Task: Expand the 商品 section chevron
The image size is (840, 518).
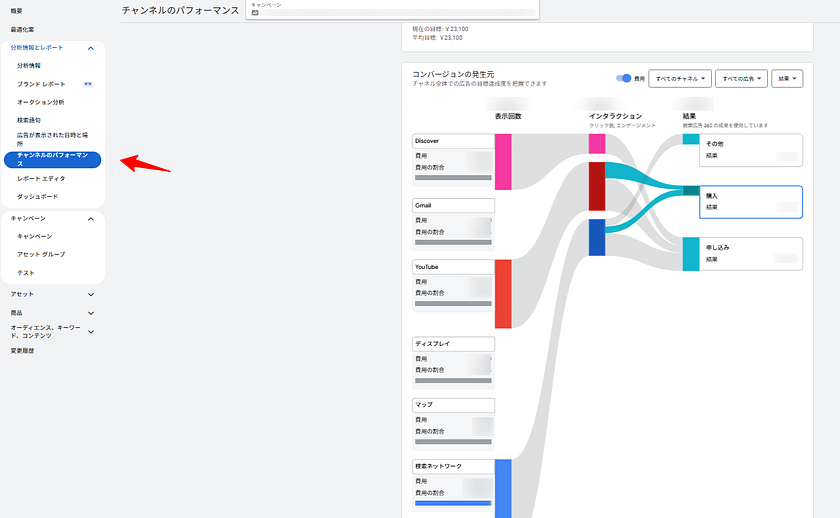Action: click(91, 313)
